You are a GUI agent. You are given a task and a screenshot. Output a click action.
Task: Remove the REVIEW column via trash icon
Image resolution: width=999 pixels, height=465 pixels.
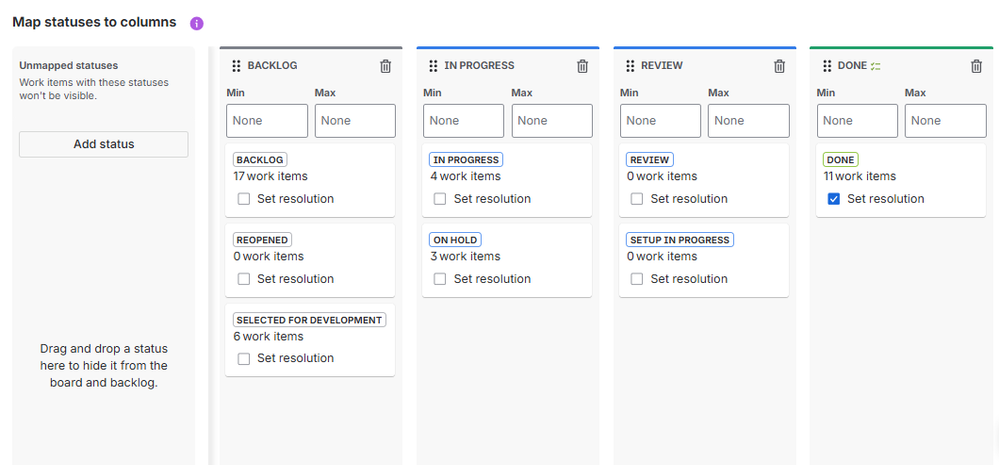(780, 66)
